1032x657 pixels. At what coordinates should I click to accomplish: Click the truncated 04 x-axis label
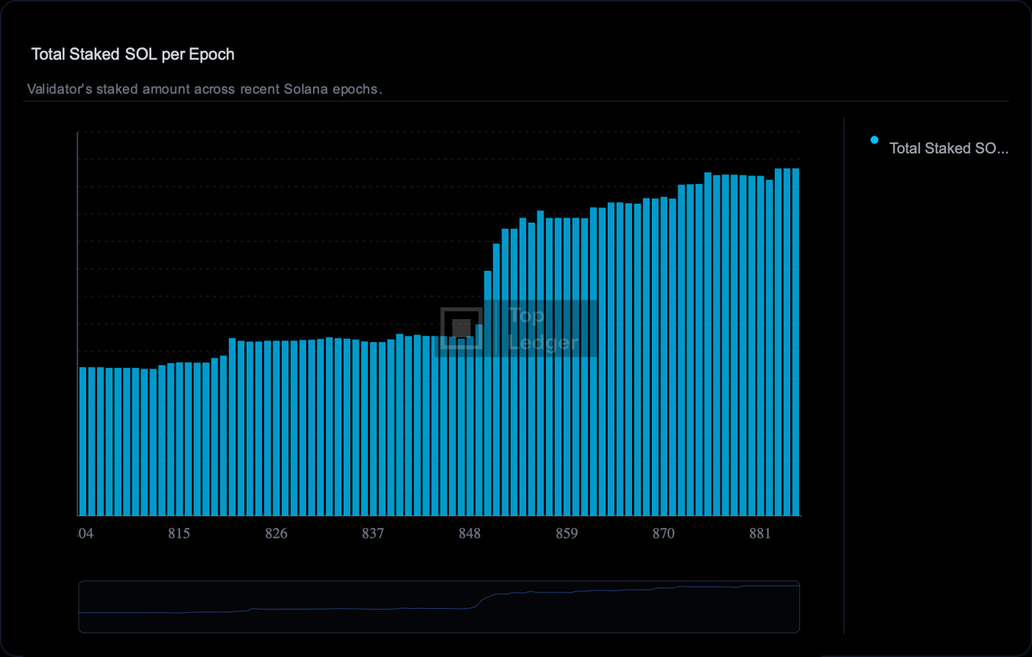pyautogui.click(x=86, y=534)
